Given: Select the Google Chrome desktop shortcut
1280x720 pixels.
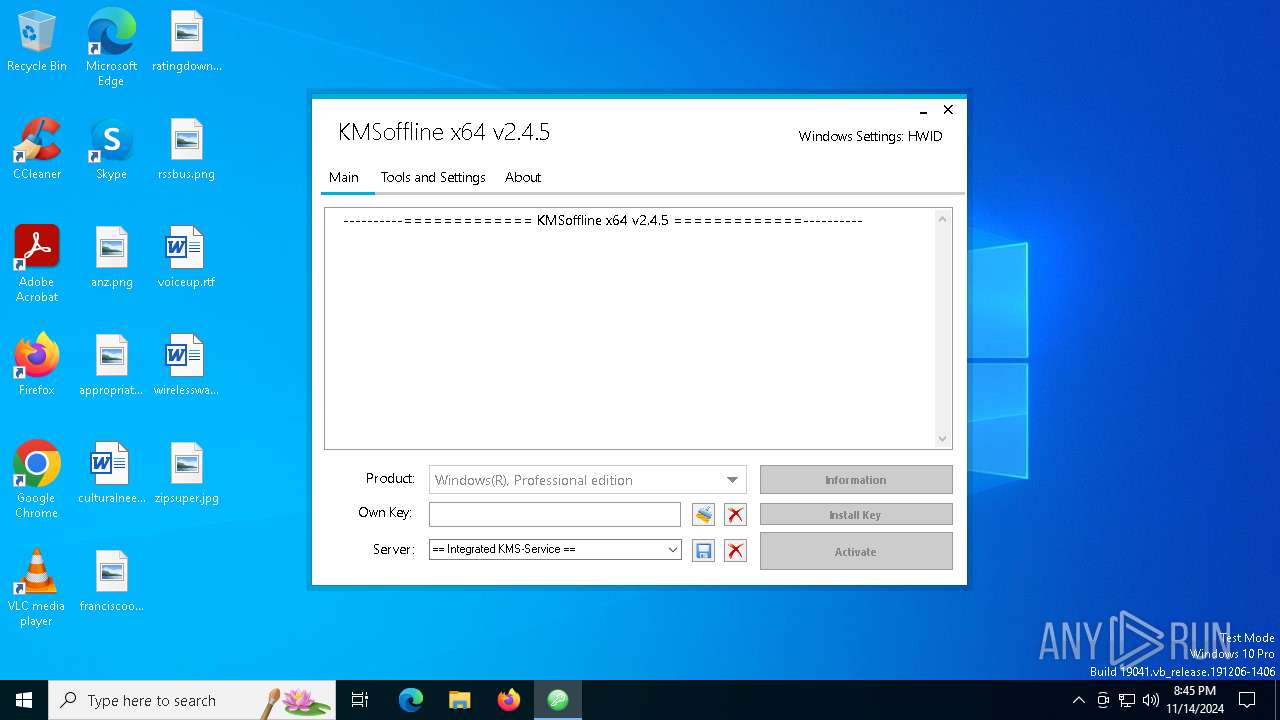Looking at the screenshot, I should click(37, 480).
